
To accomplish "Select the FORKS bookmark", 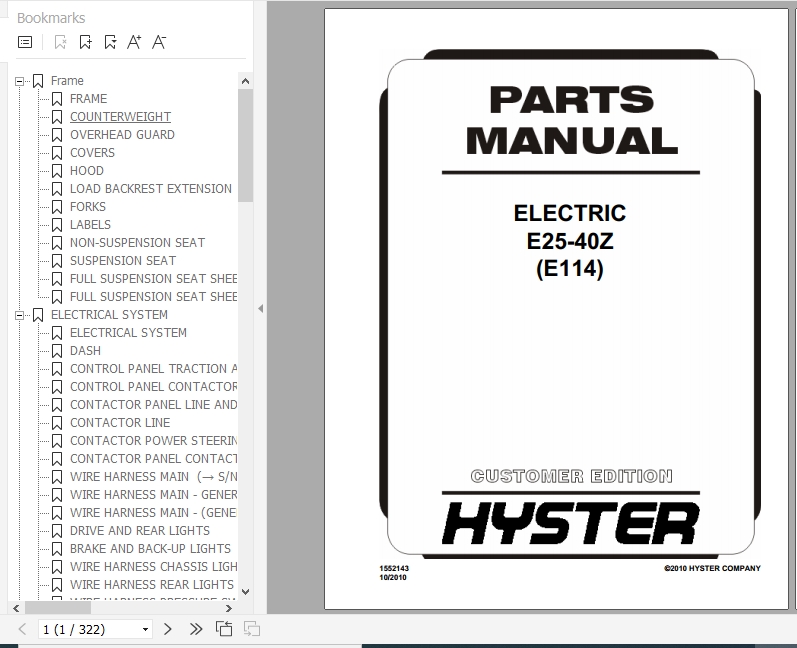I will tap(87, 207).
